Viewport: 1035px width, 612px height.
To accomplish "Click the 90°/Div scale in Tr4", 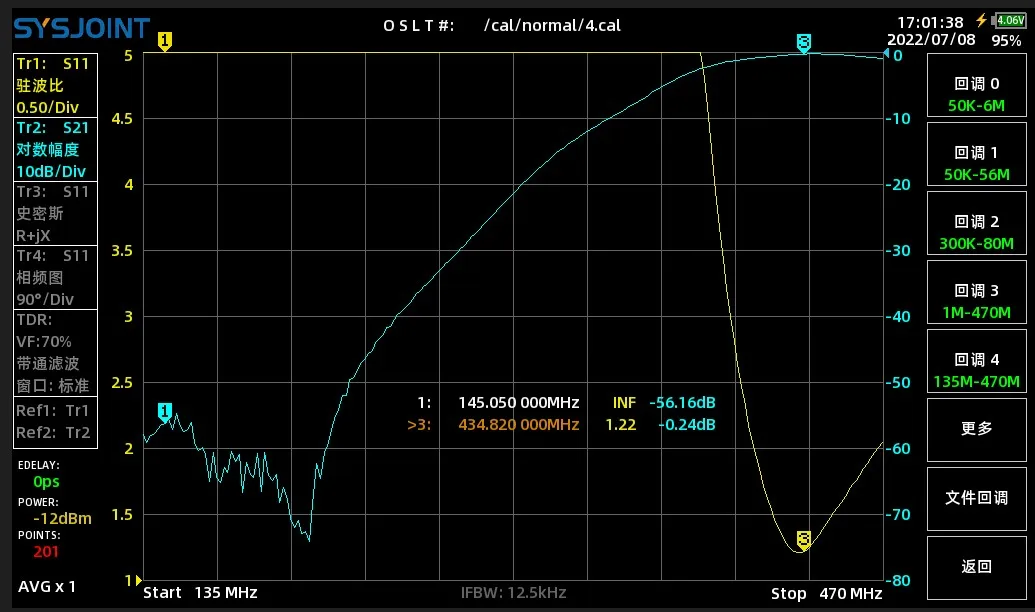I will pyautogui.click(x=45, y=299).
